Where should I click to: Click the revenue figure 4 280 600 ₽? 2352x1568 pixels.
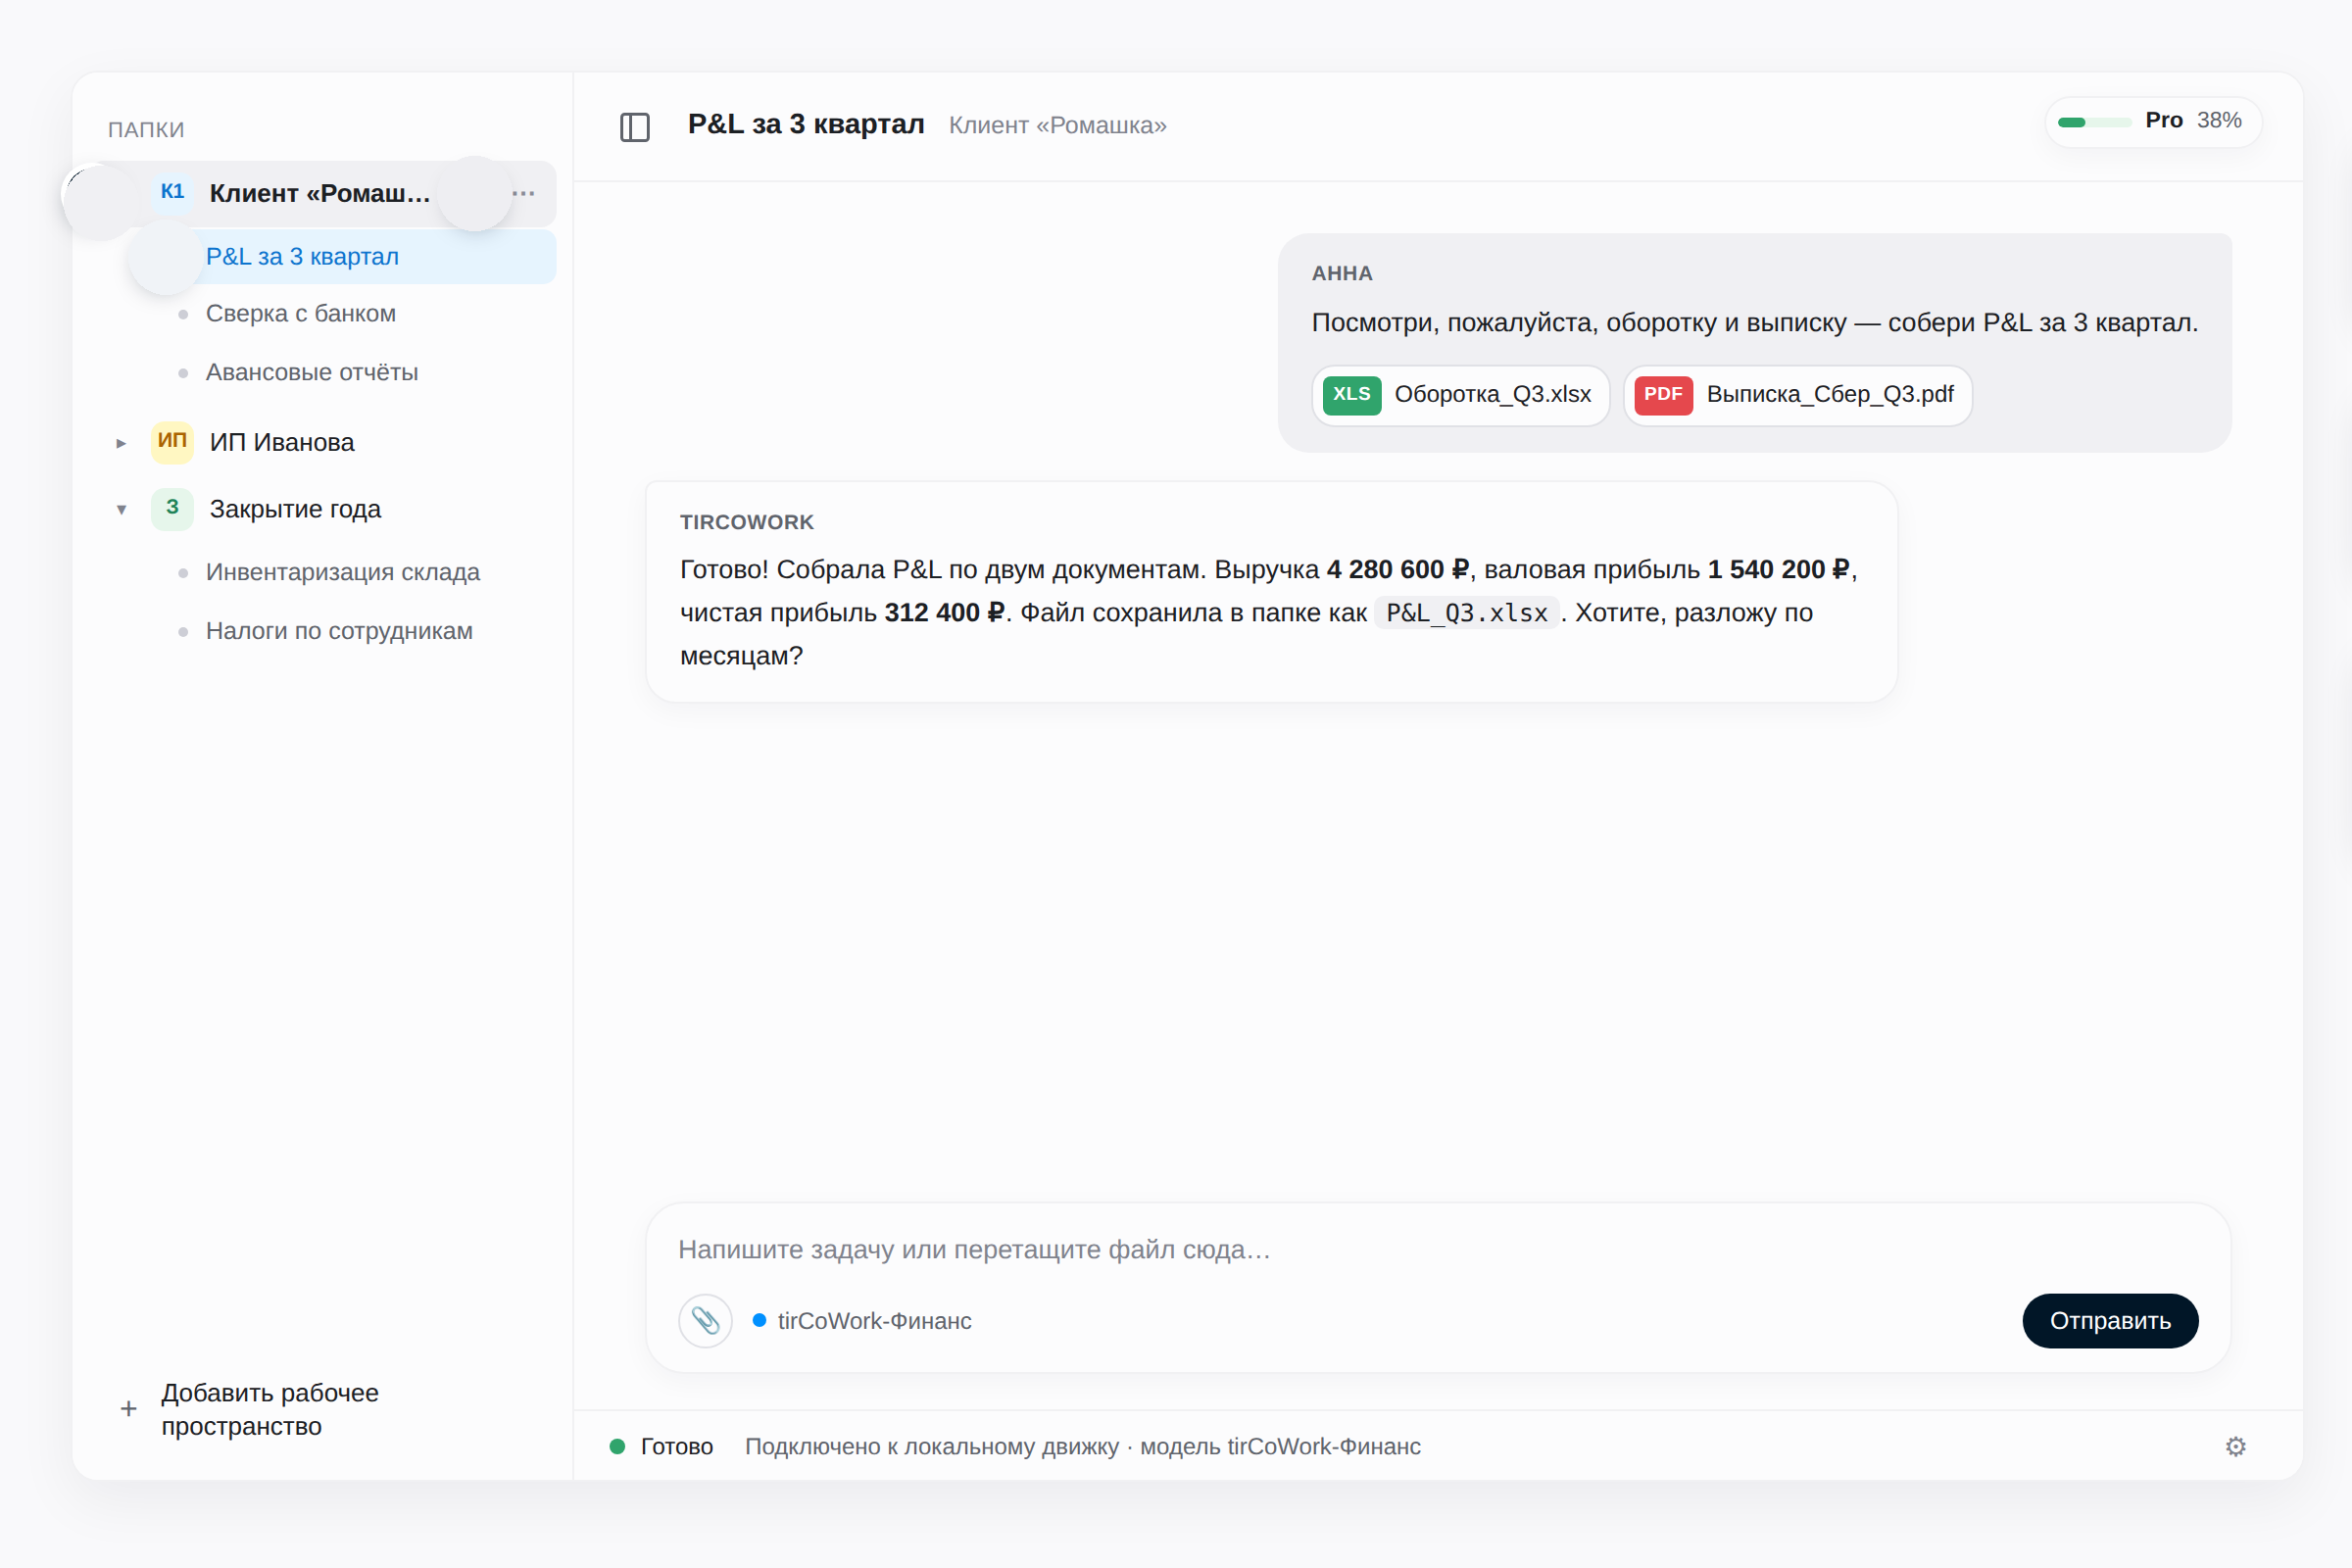pyautogui.click(x=1398, y=569)
